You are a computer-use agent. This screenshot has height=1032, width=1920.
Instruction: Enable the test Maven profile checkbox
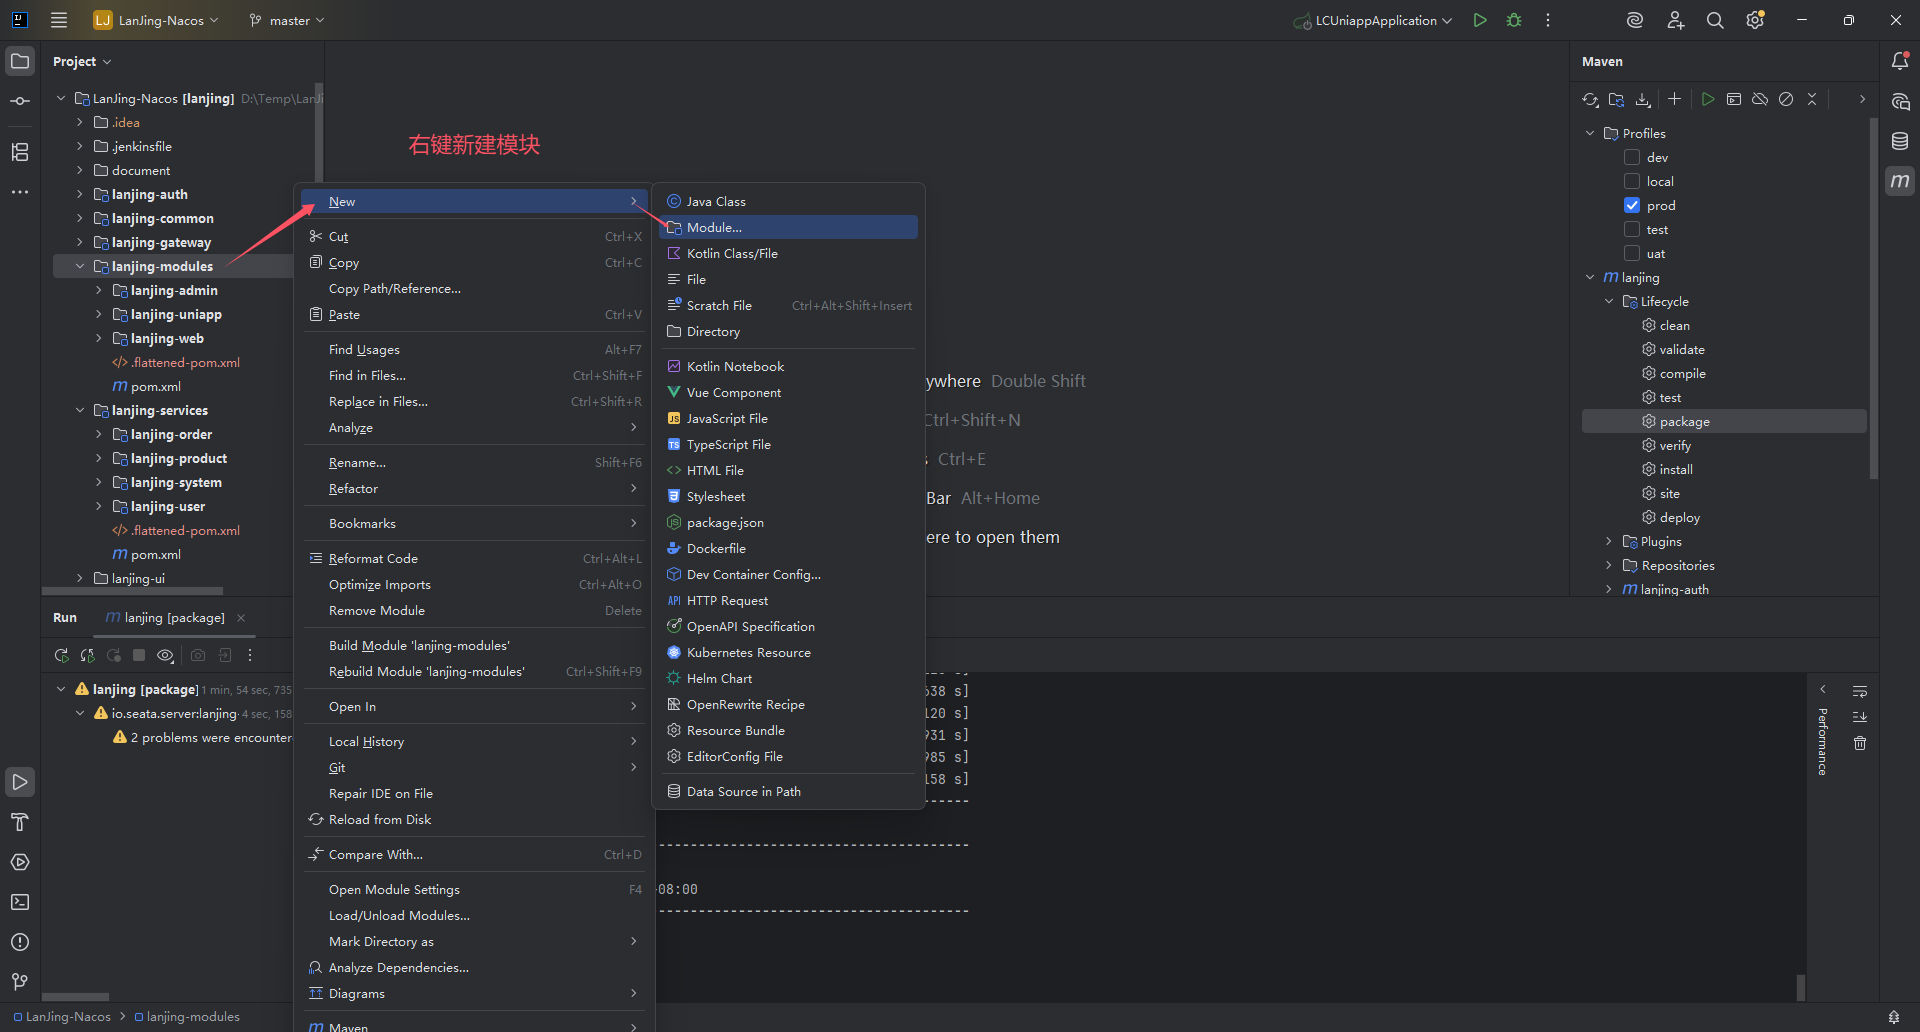[1632, 229]
